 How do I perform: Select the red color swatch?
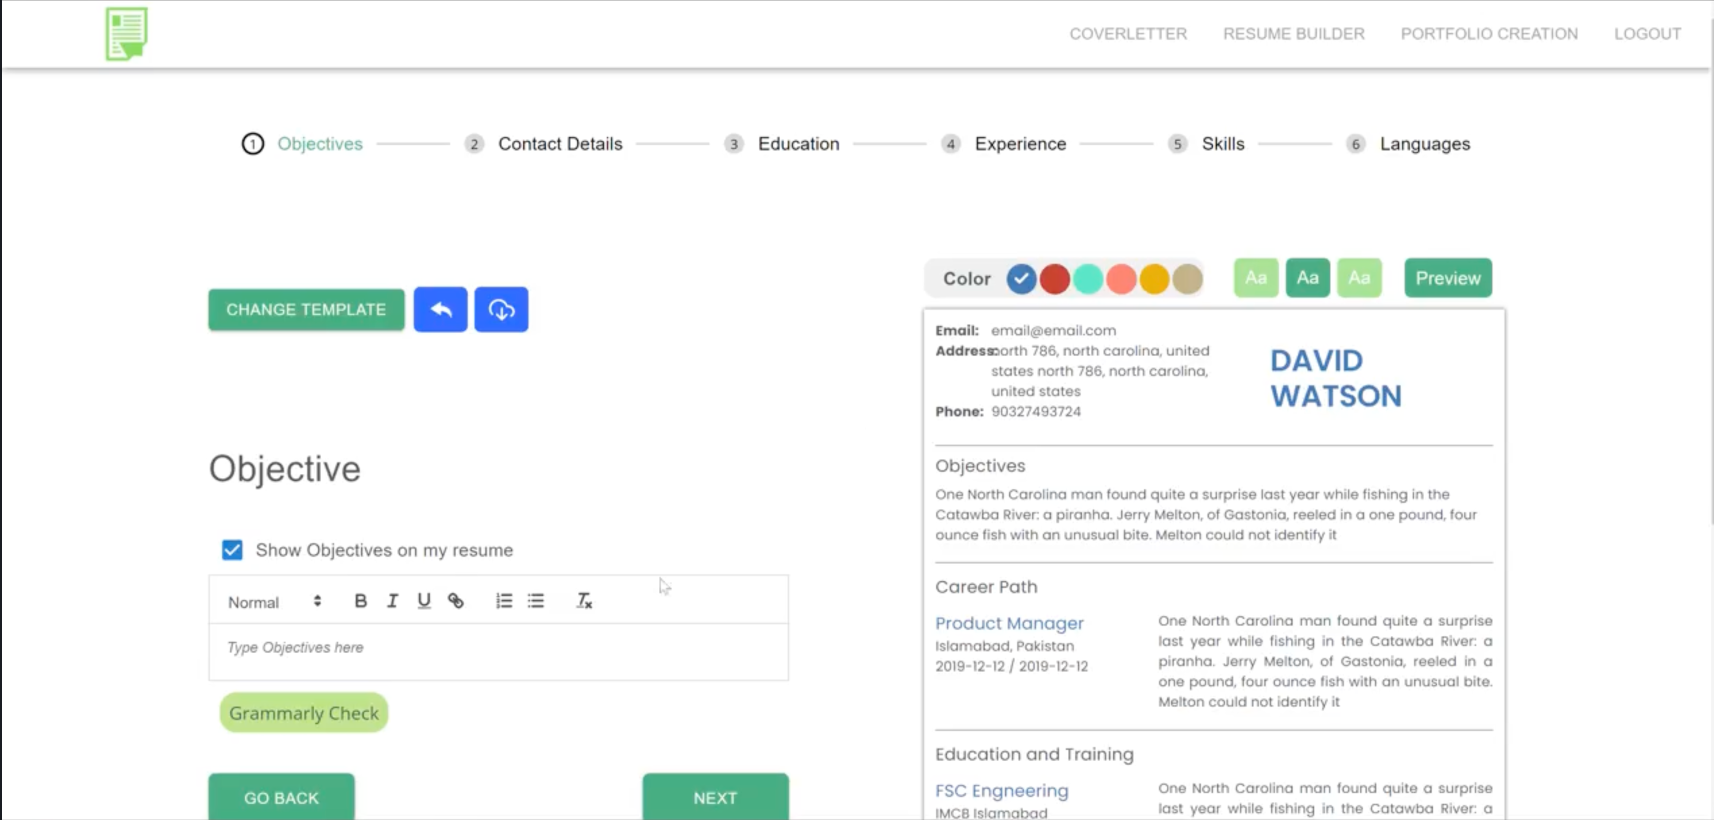pos(1054,279)
